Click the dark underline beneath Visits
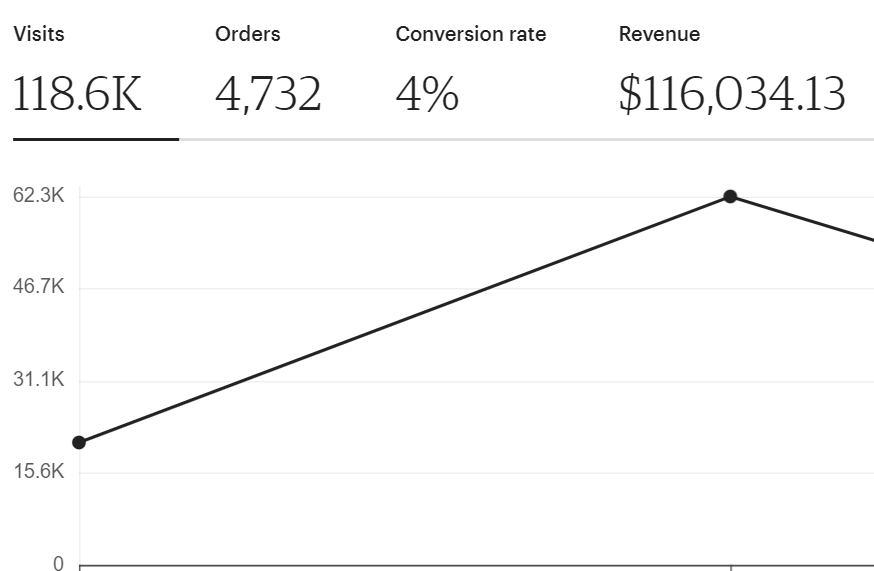This screenshot has height=571, width=874. click(x=96, y=139)
